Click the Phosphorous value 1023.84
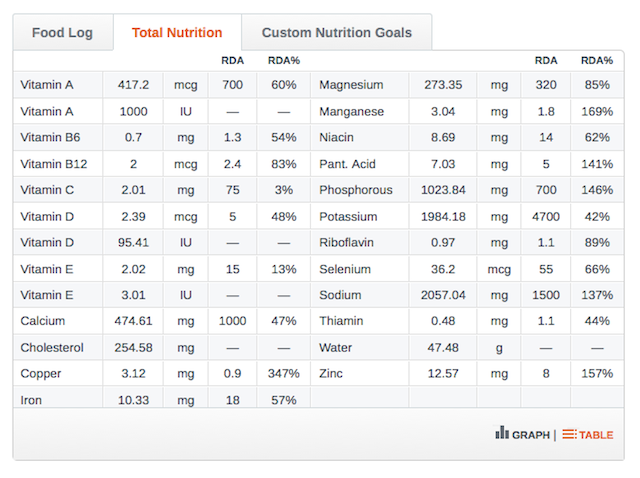This screenshot has width=640, height=478. [443, 190]
